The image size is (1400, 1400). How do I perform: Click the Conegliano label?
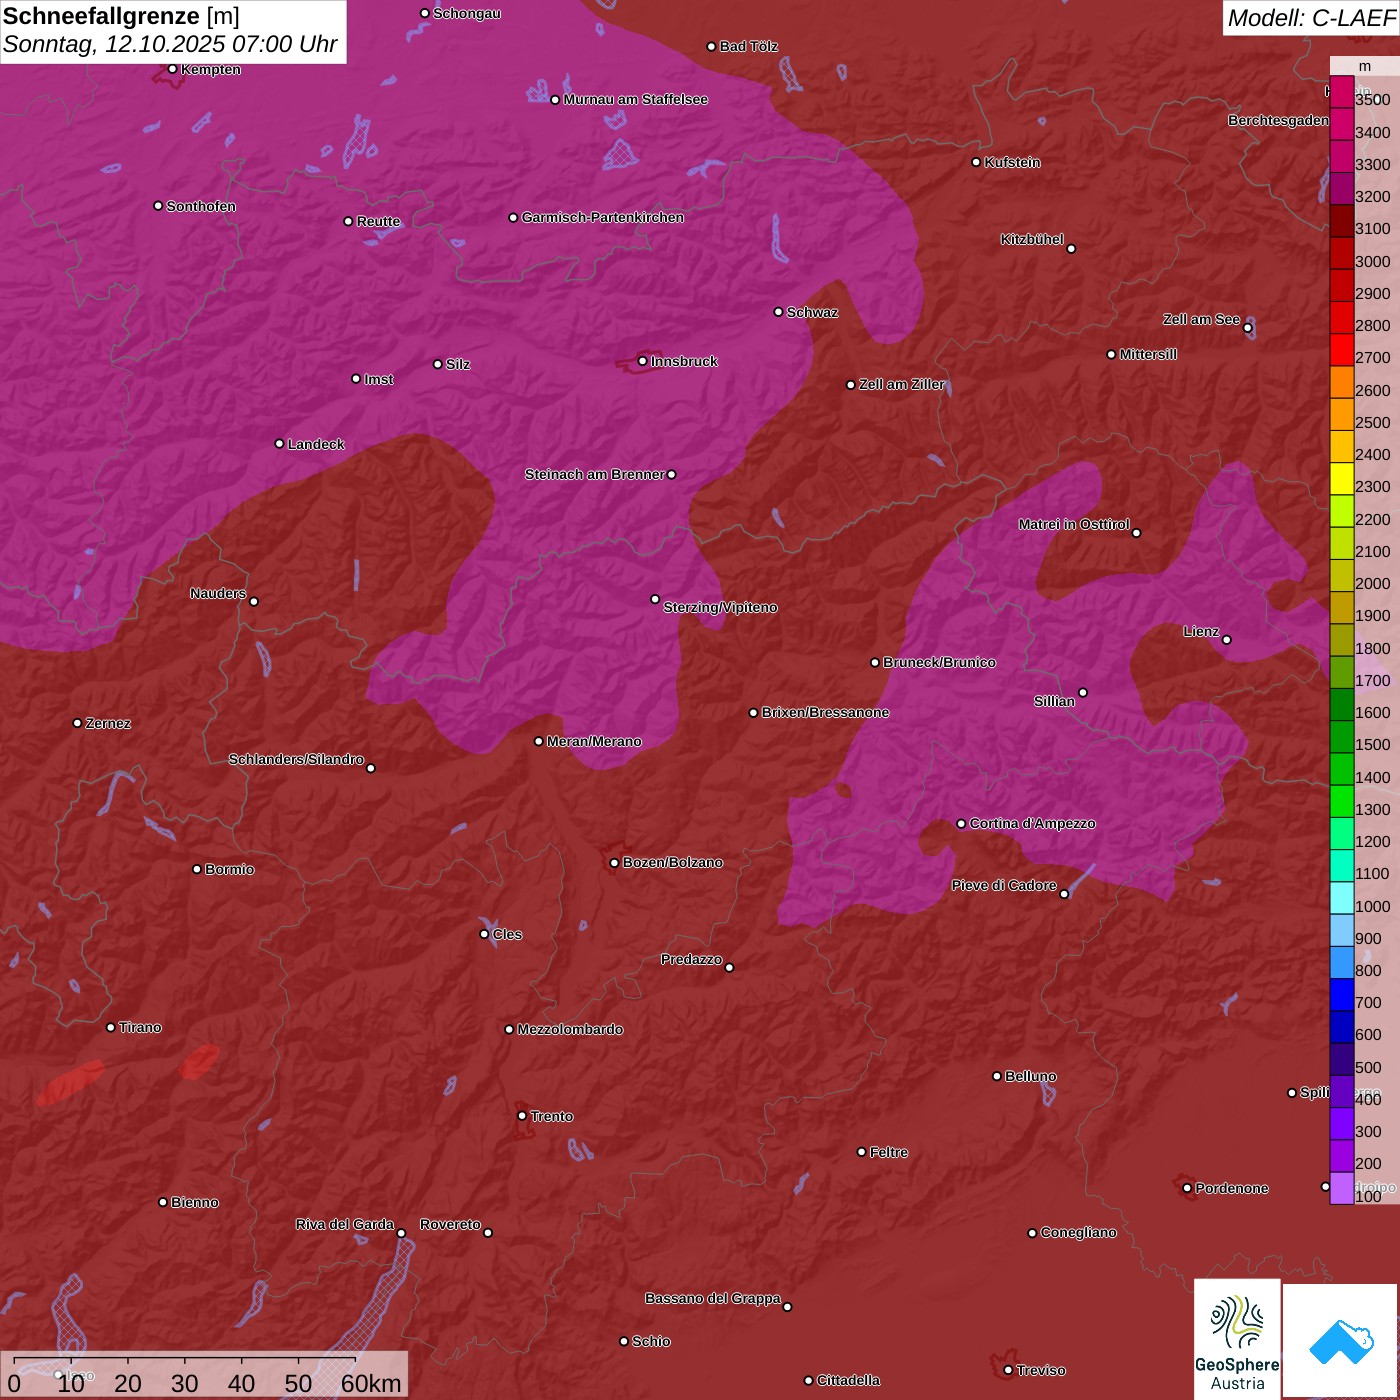1079,1233
